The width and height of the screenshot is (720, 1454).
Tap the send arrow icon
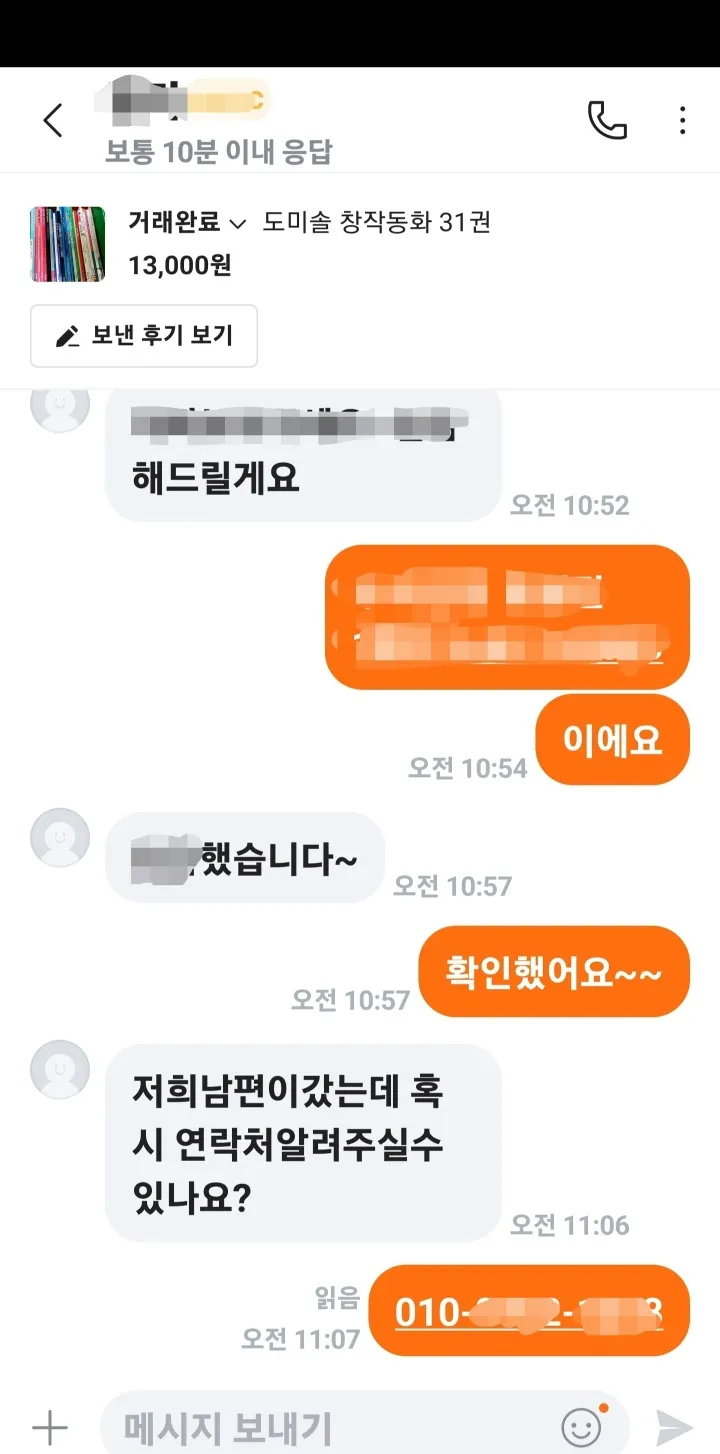click(x=674, y=1427)
